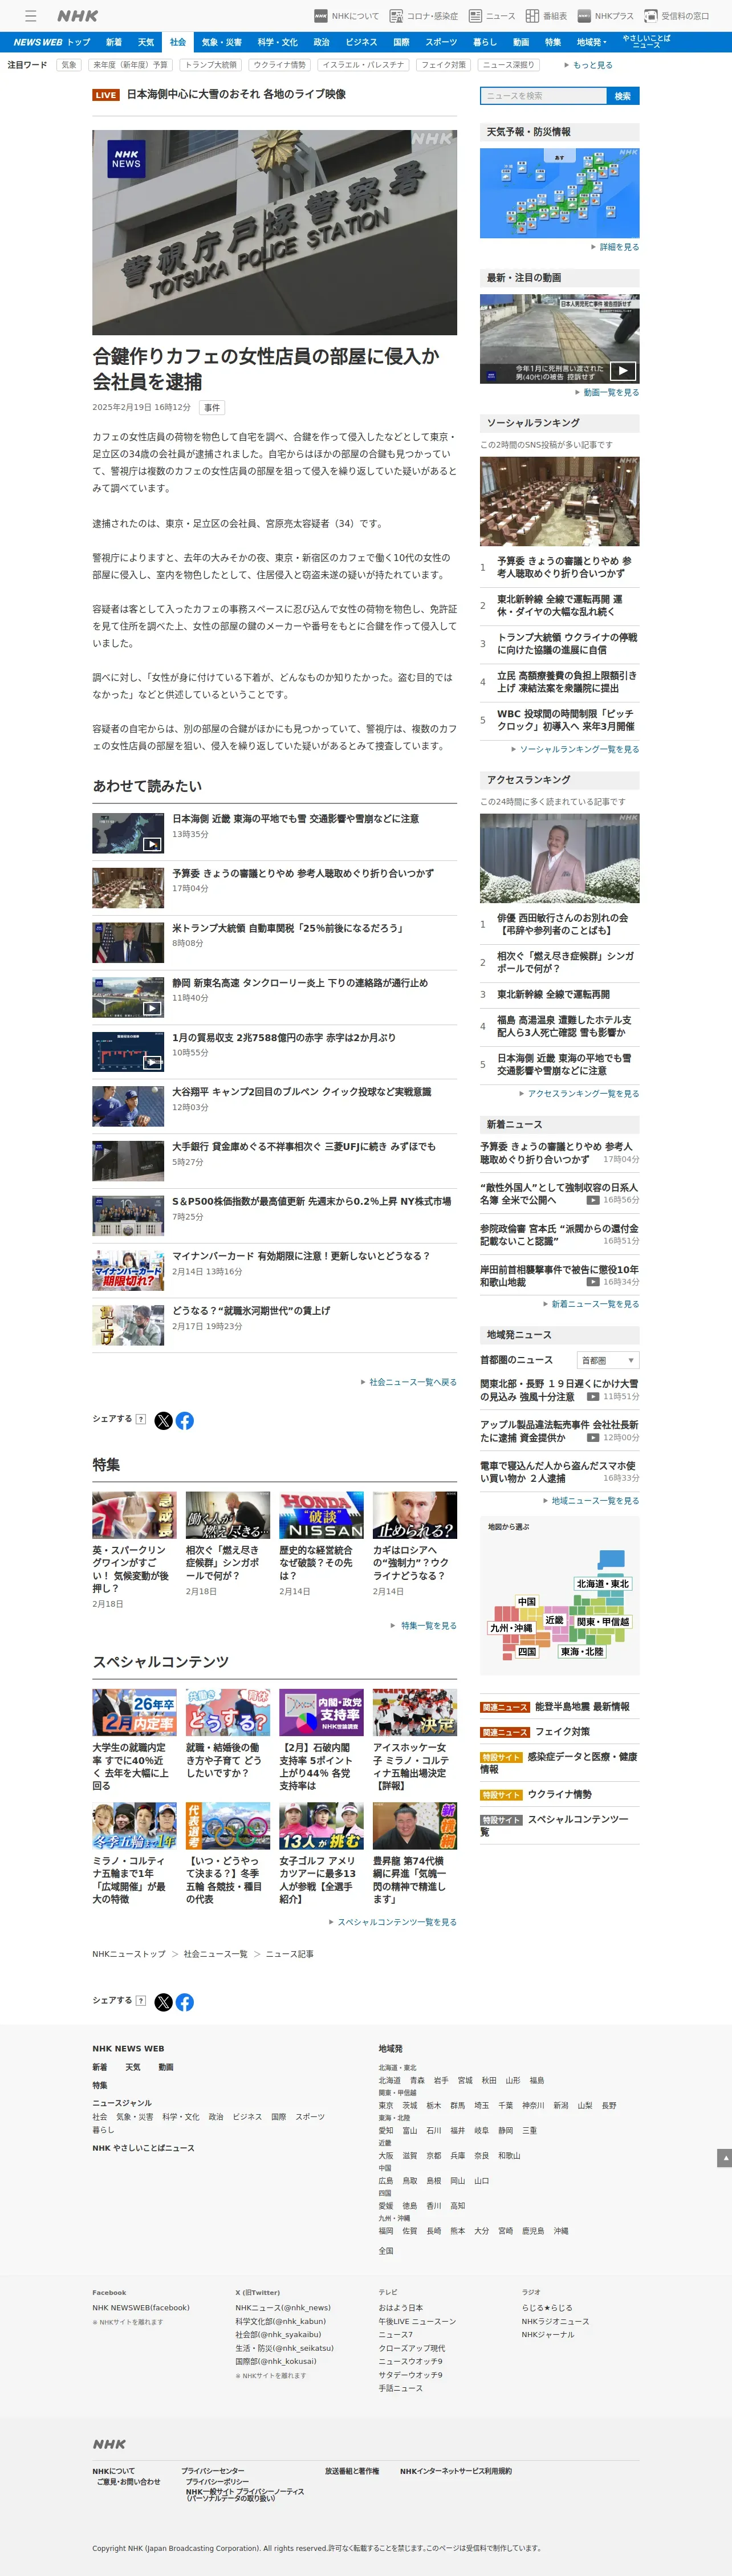Share on X below the article
The height and width of the screenshot is (2576, 732).
[163, 1420]
